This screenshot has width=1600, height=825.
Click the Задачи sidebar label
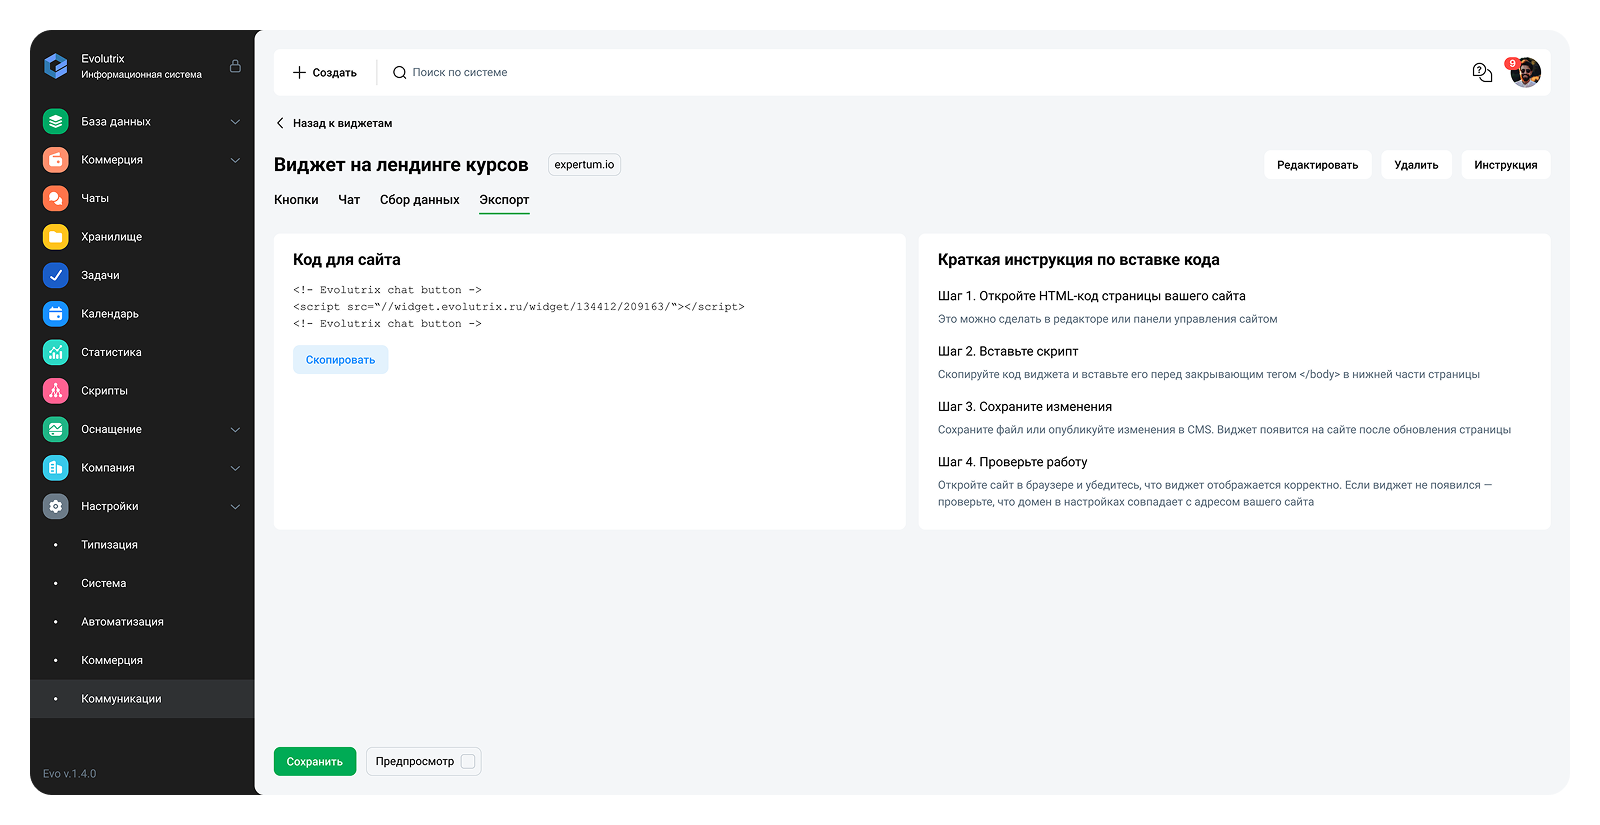tap(100, 275)
